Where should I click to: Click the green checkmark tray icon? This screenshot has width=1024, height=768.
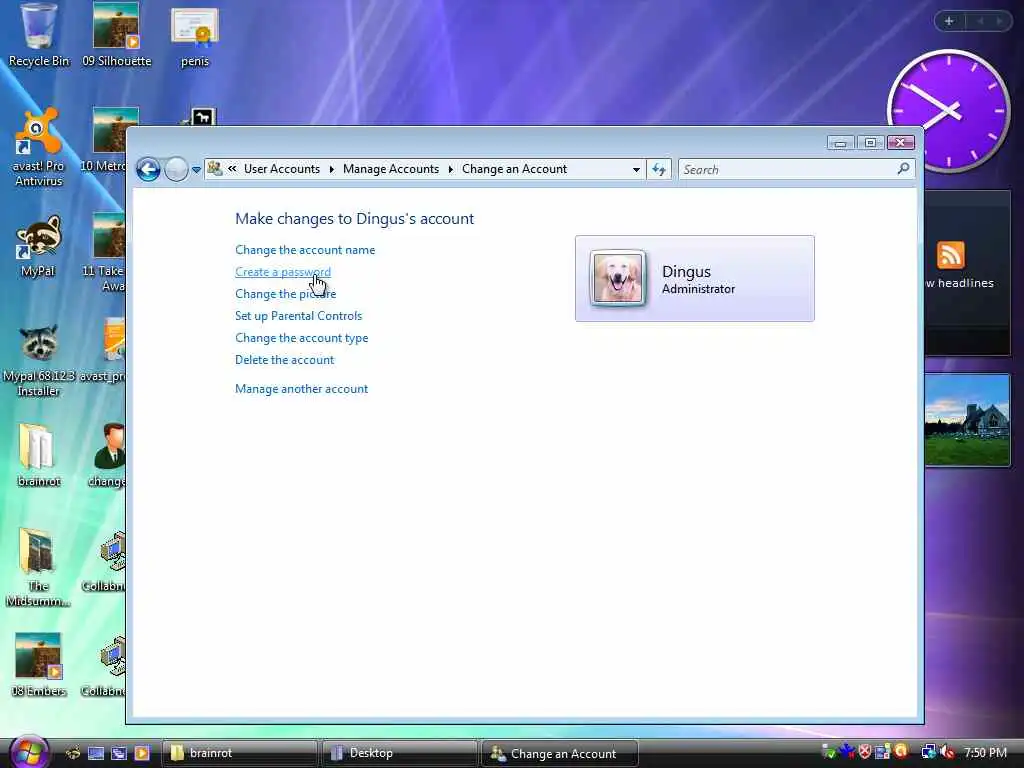[829, 752]
